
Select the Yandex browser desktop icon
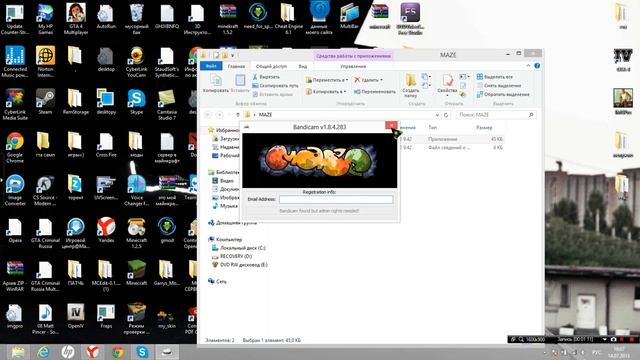[106, 231]
